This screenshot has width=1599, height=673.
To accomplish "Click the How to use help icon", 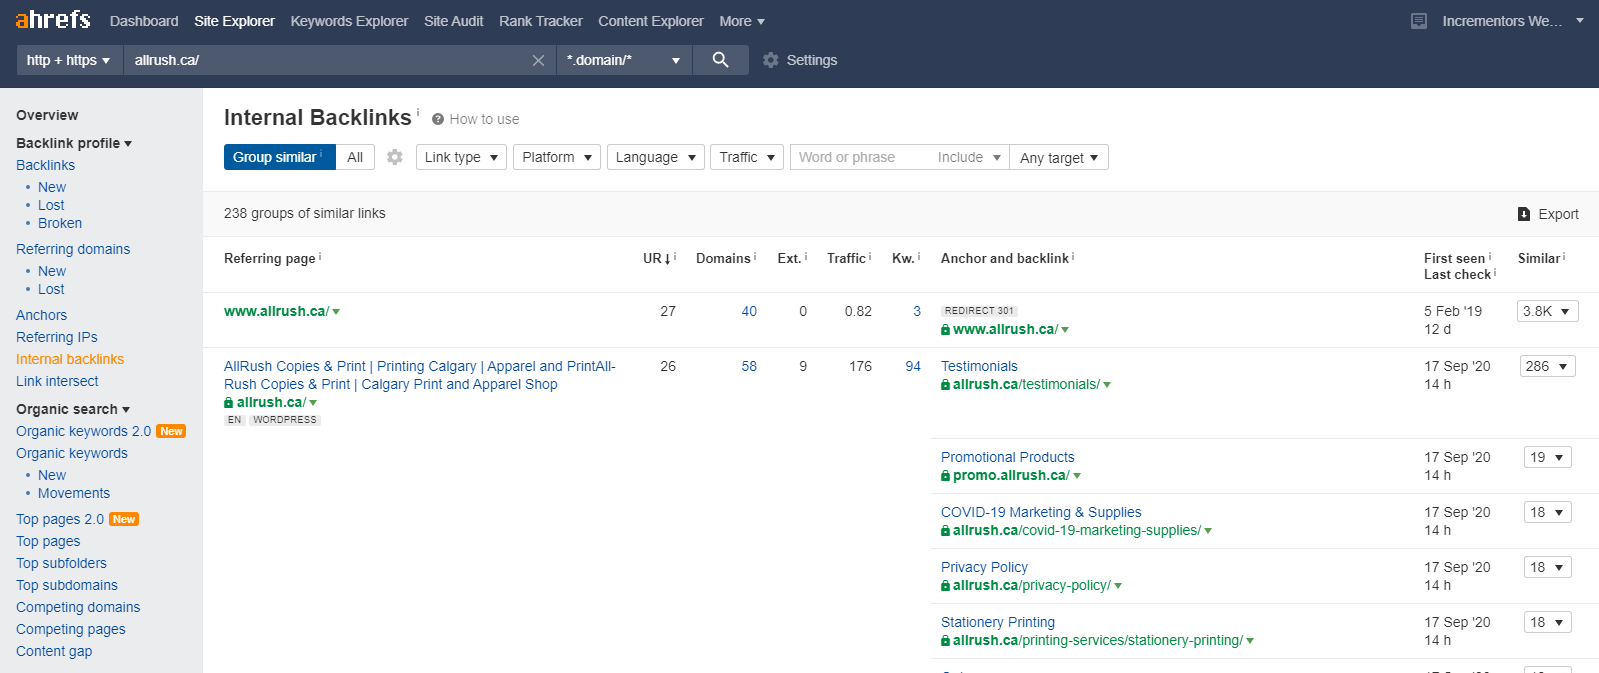I will (x=438, y=119).
